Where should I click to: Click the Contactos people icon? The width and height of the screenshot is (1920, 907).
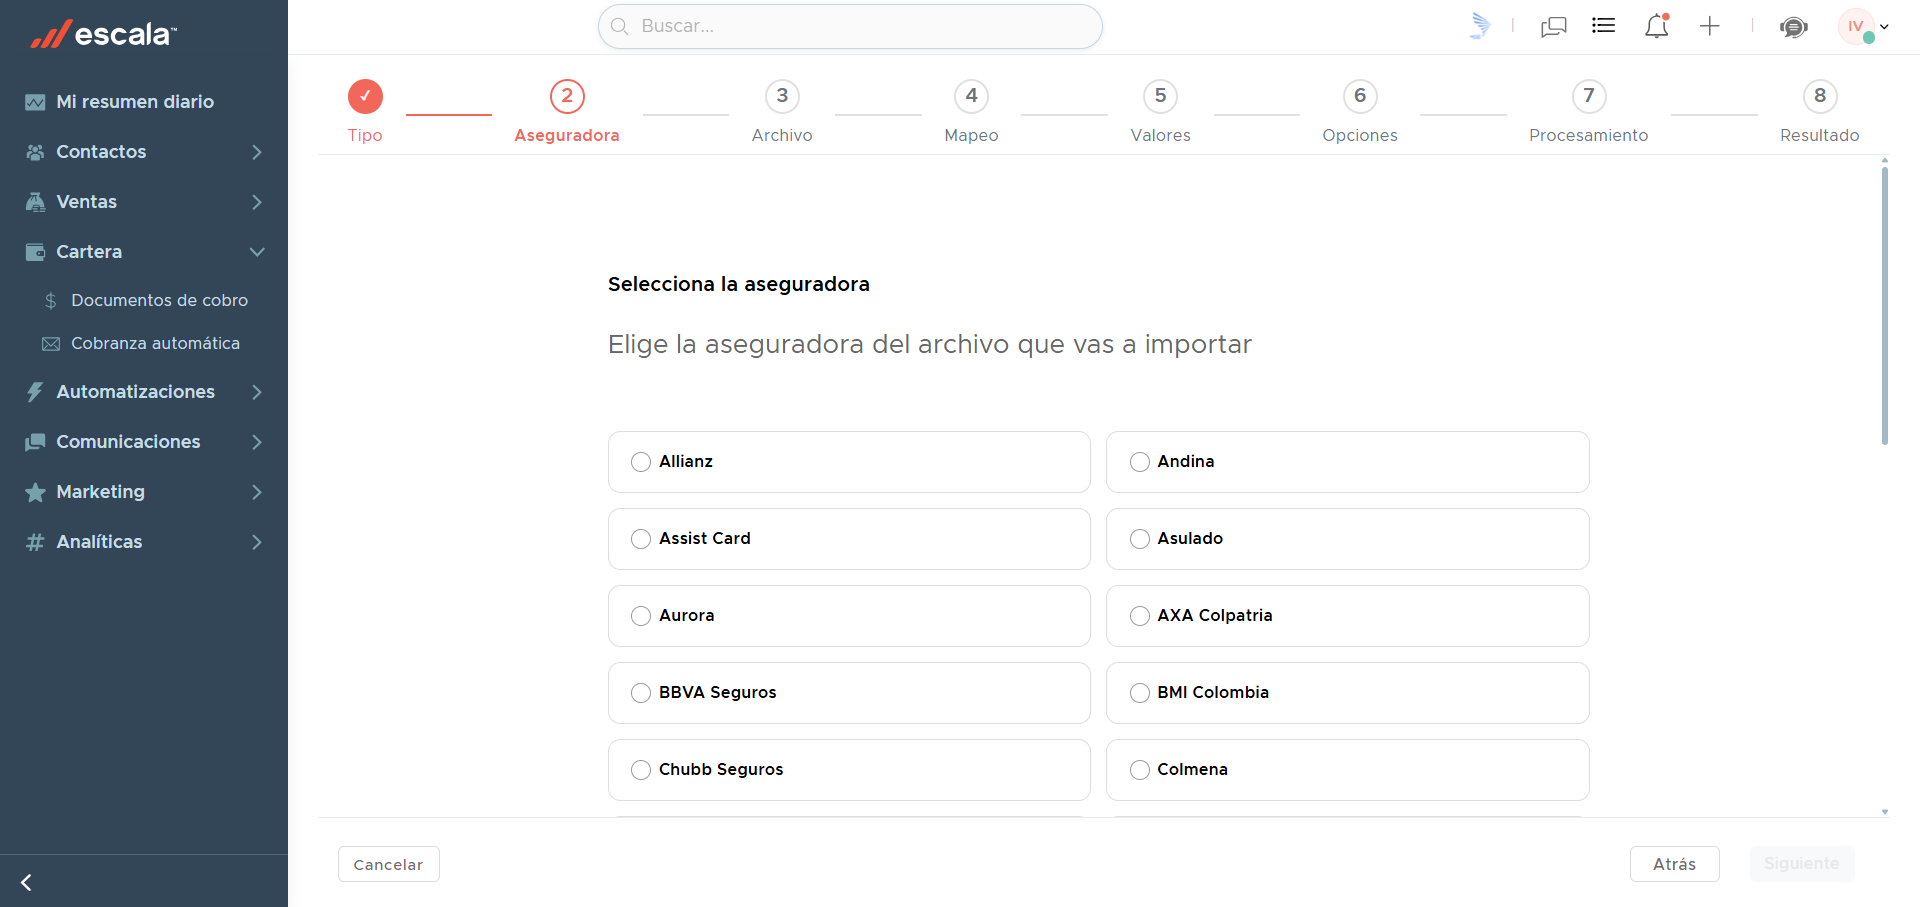(x=35, y=152)
